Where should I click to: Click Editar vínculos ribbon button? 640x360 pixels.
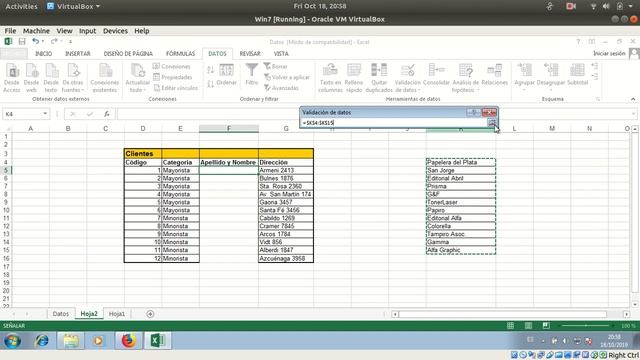click(x=175, y=88)
